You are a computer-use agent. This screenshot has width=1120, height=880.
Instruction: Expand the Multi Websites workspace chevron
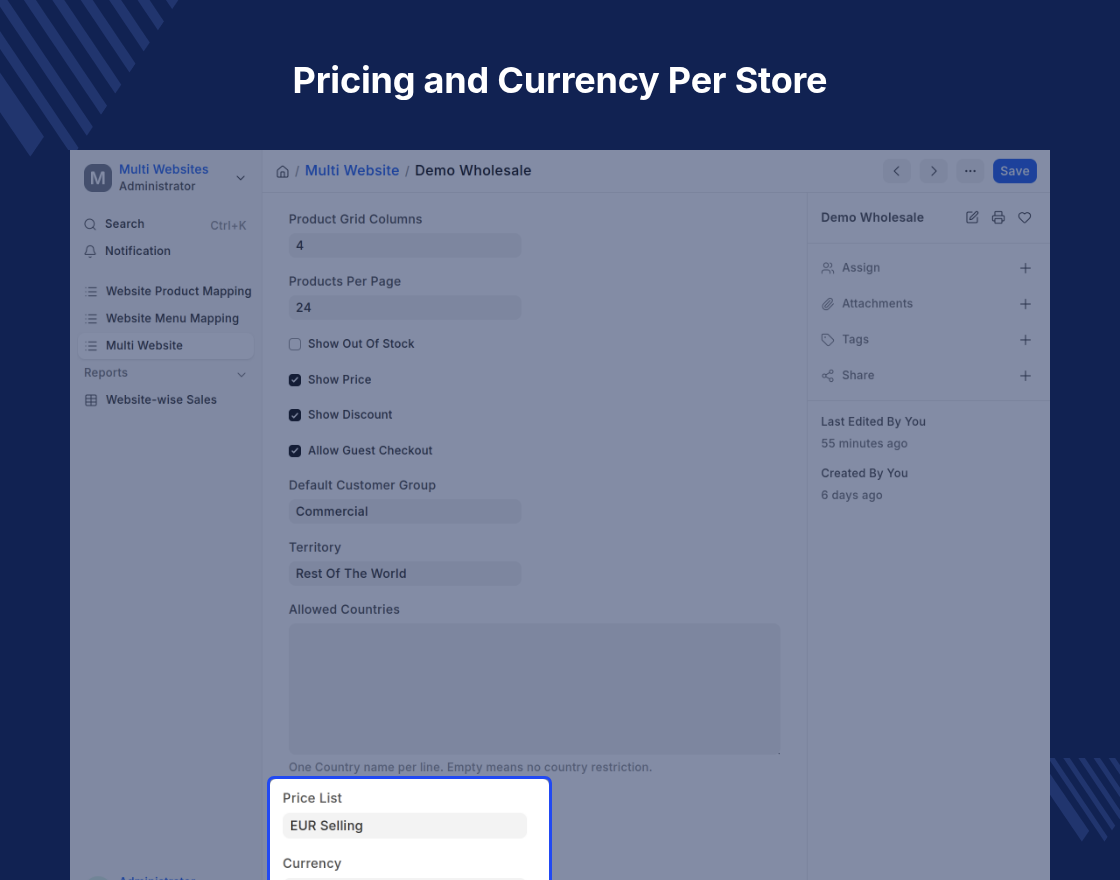point(241,178)
